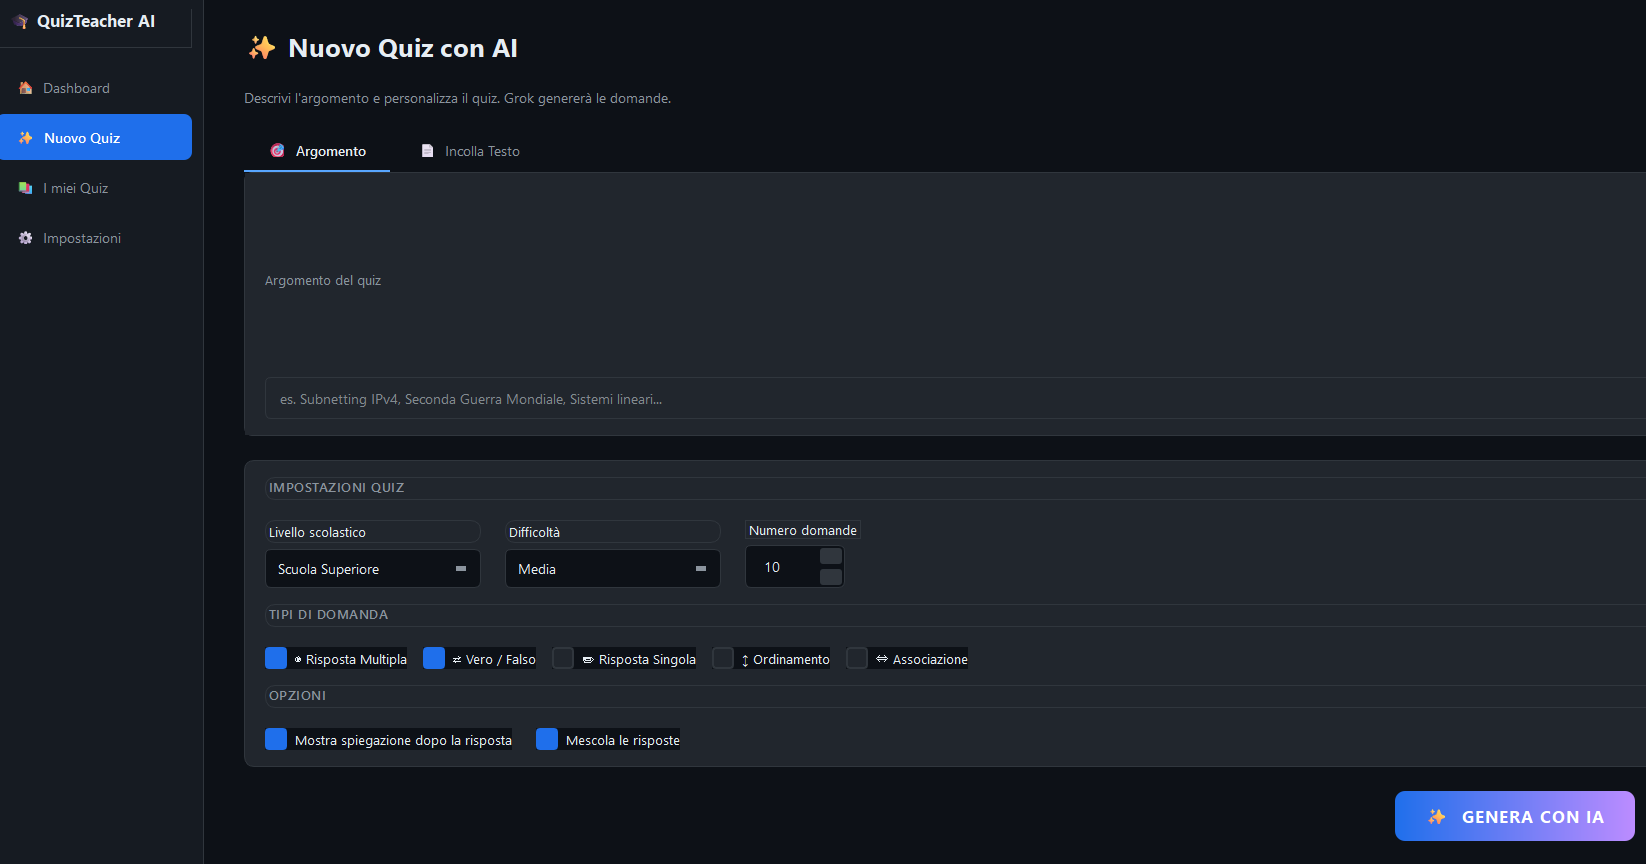Screen dimensions: 1646x864
Task: Enable Ordinamento question type
Action: tap(723, 658)
